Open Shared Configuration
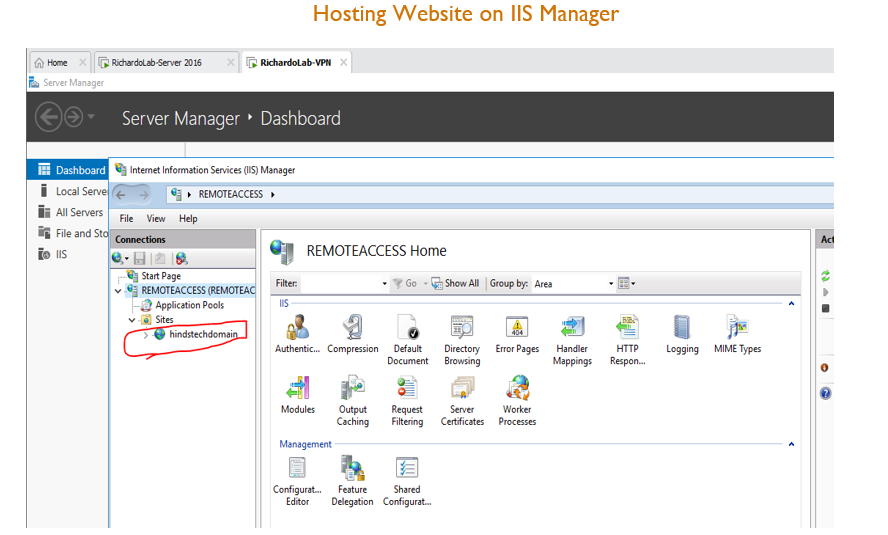The width and height of the screenshot is (888, 535). [x=407, y=481]
